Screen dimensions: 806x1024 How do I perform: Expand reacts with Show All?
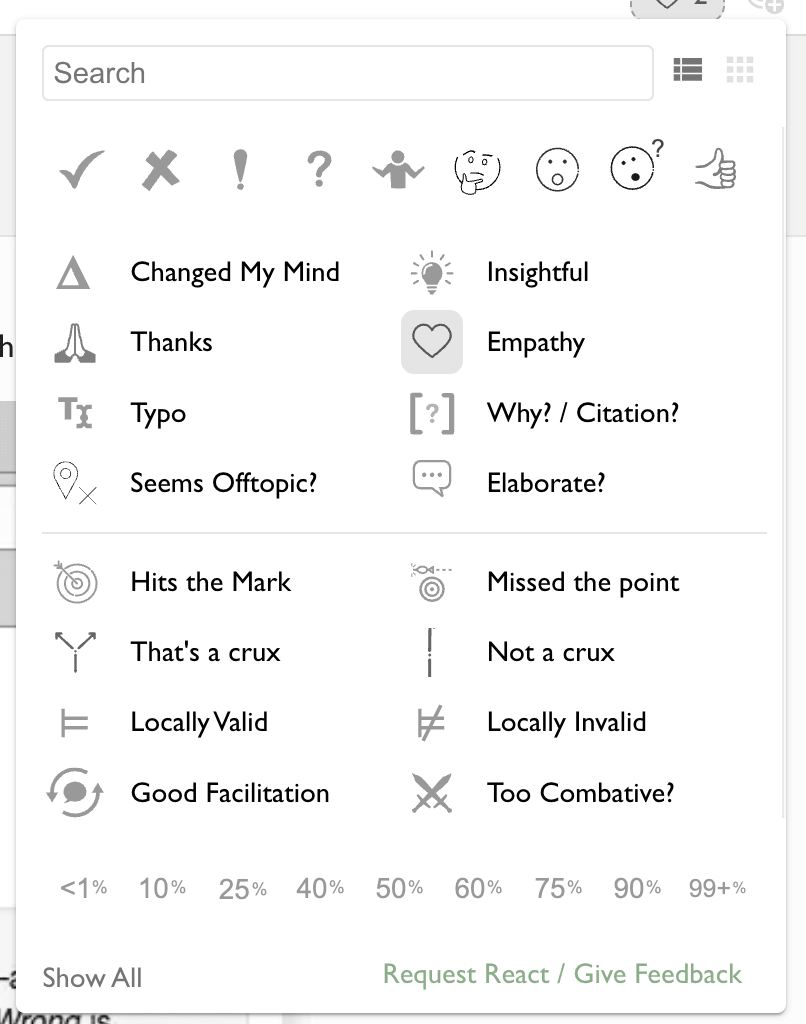[92, 978]
